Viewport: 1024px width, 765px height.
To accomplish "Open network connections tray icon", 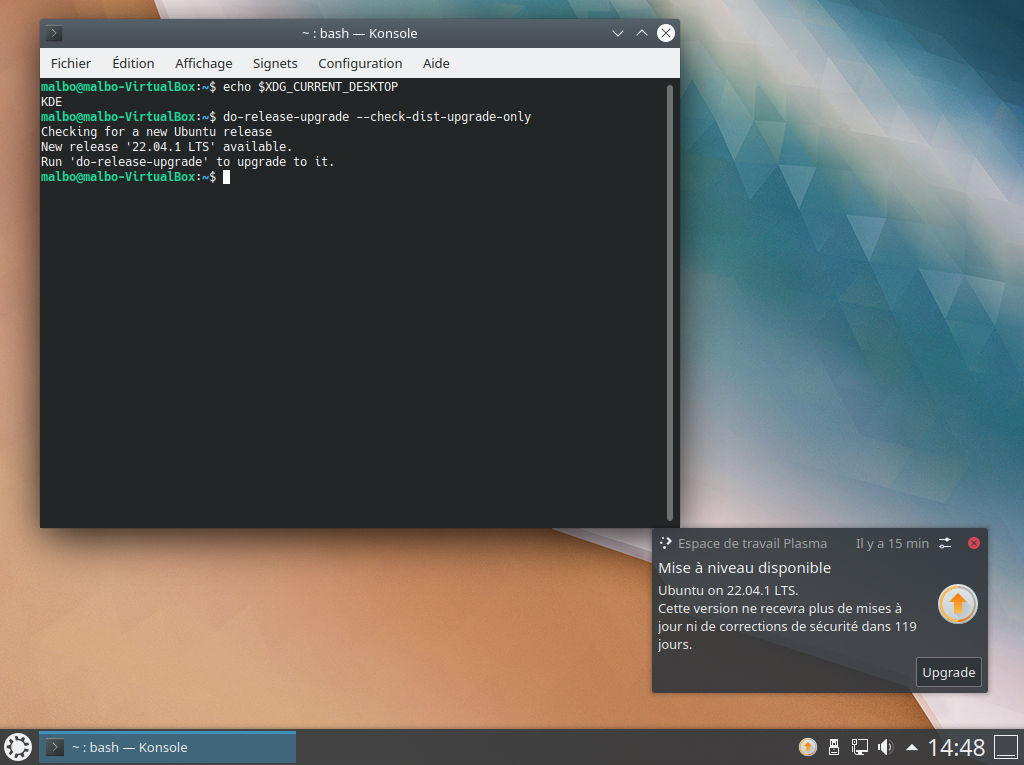I will click(x=859, y=747).
